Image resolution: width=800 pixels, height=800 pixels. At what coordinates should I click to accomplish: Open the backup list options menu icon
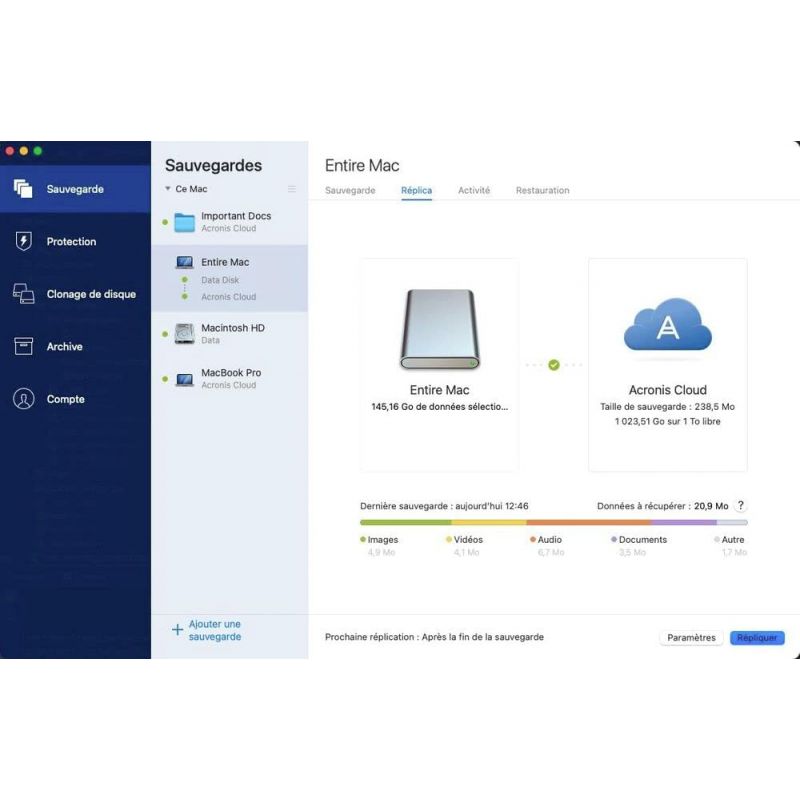[x=292, y=189]
